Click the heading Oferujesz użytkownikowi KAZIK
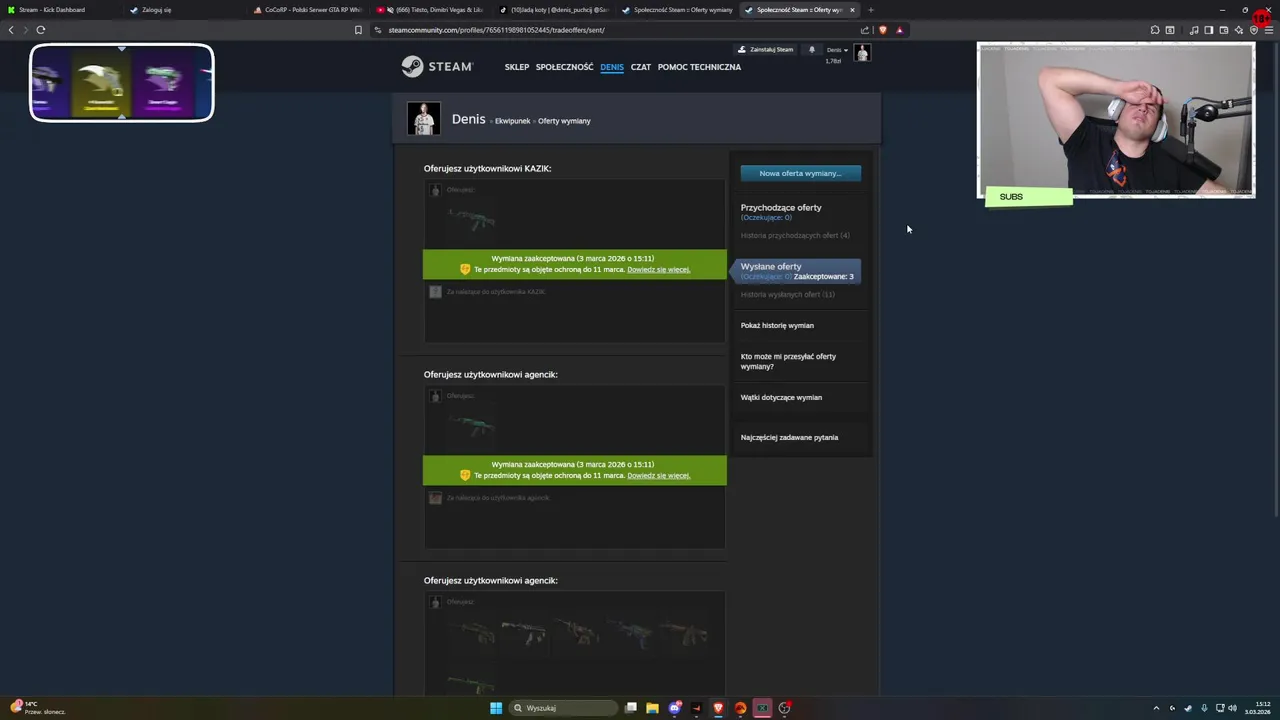 click(487, 169)
